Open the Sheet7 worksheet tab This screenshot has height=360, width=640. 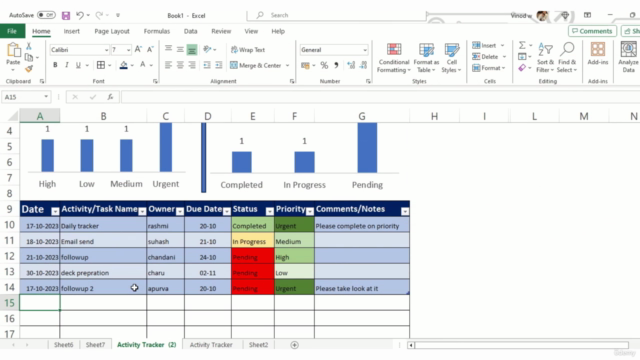click(96, 345)
